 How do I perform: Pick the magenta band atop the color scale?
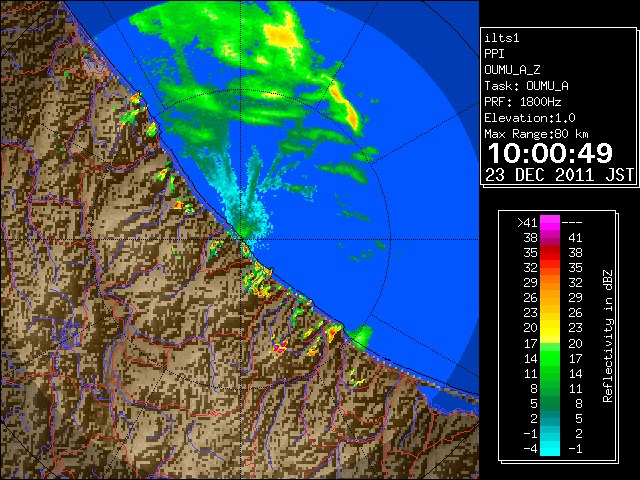click(x=550, y=223)
